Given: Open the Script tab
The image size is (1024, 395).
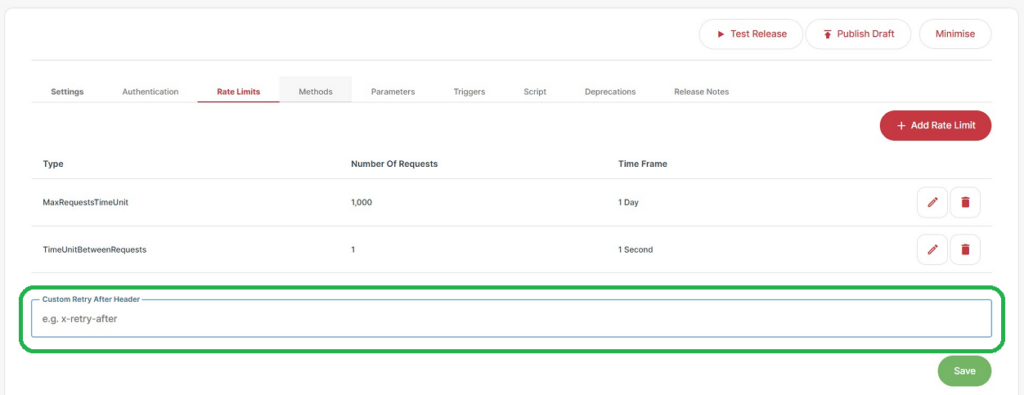Looking at the screenshot, I should 535,91.
